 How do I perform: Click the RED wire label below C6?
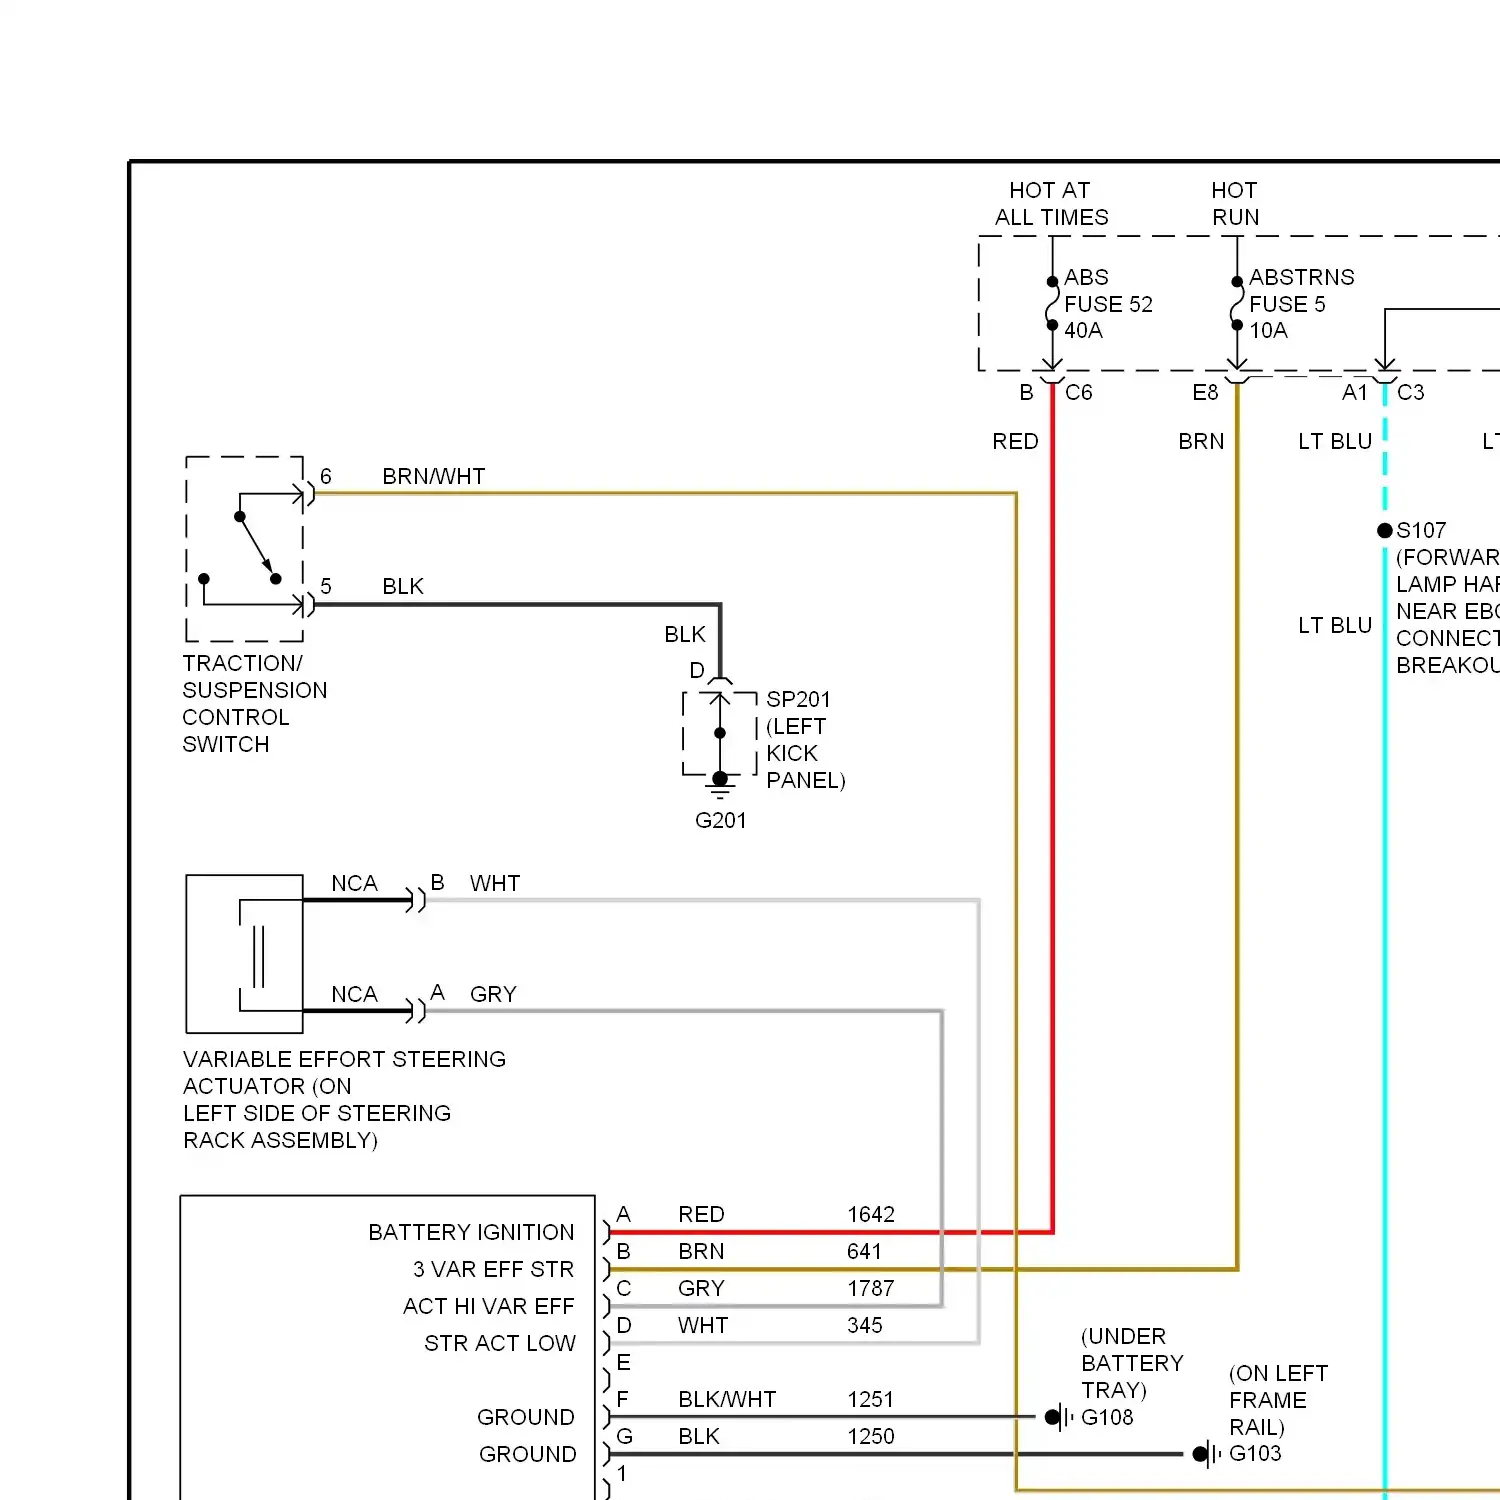pos(1015,442)
